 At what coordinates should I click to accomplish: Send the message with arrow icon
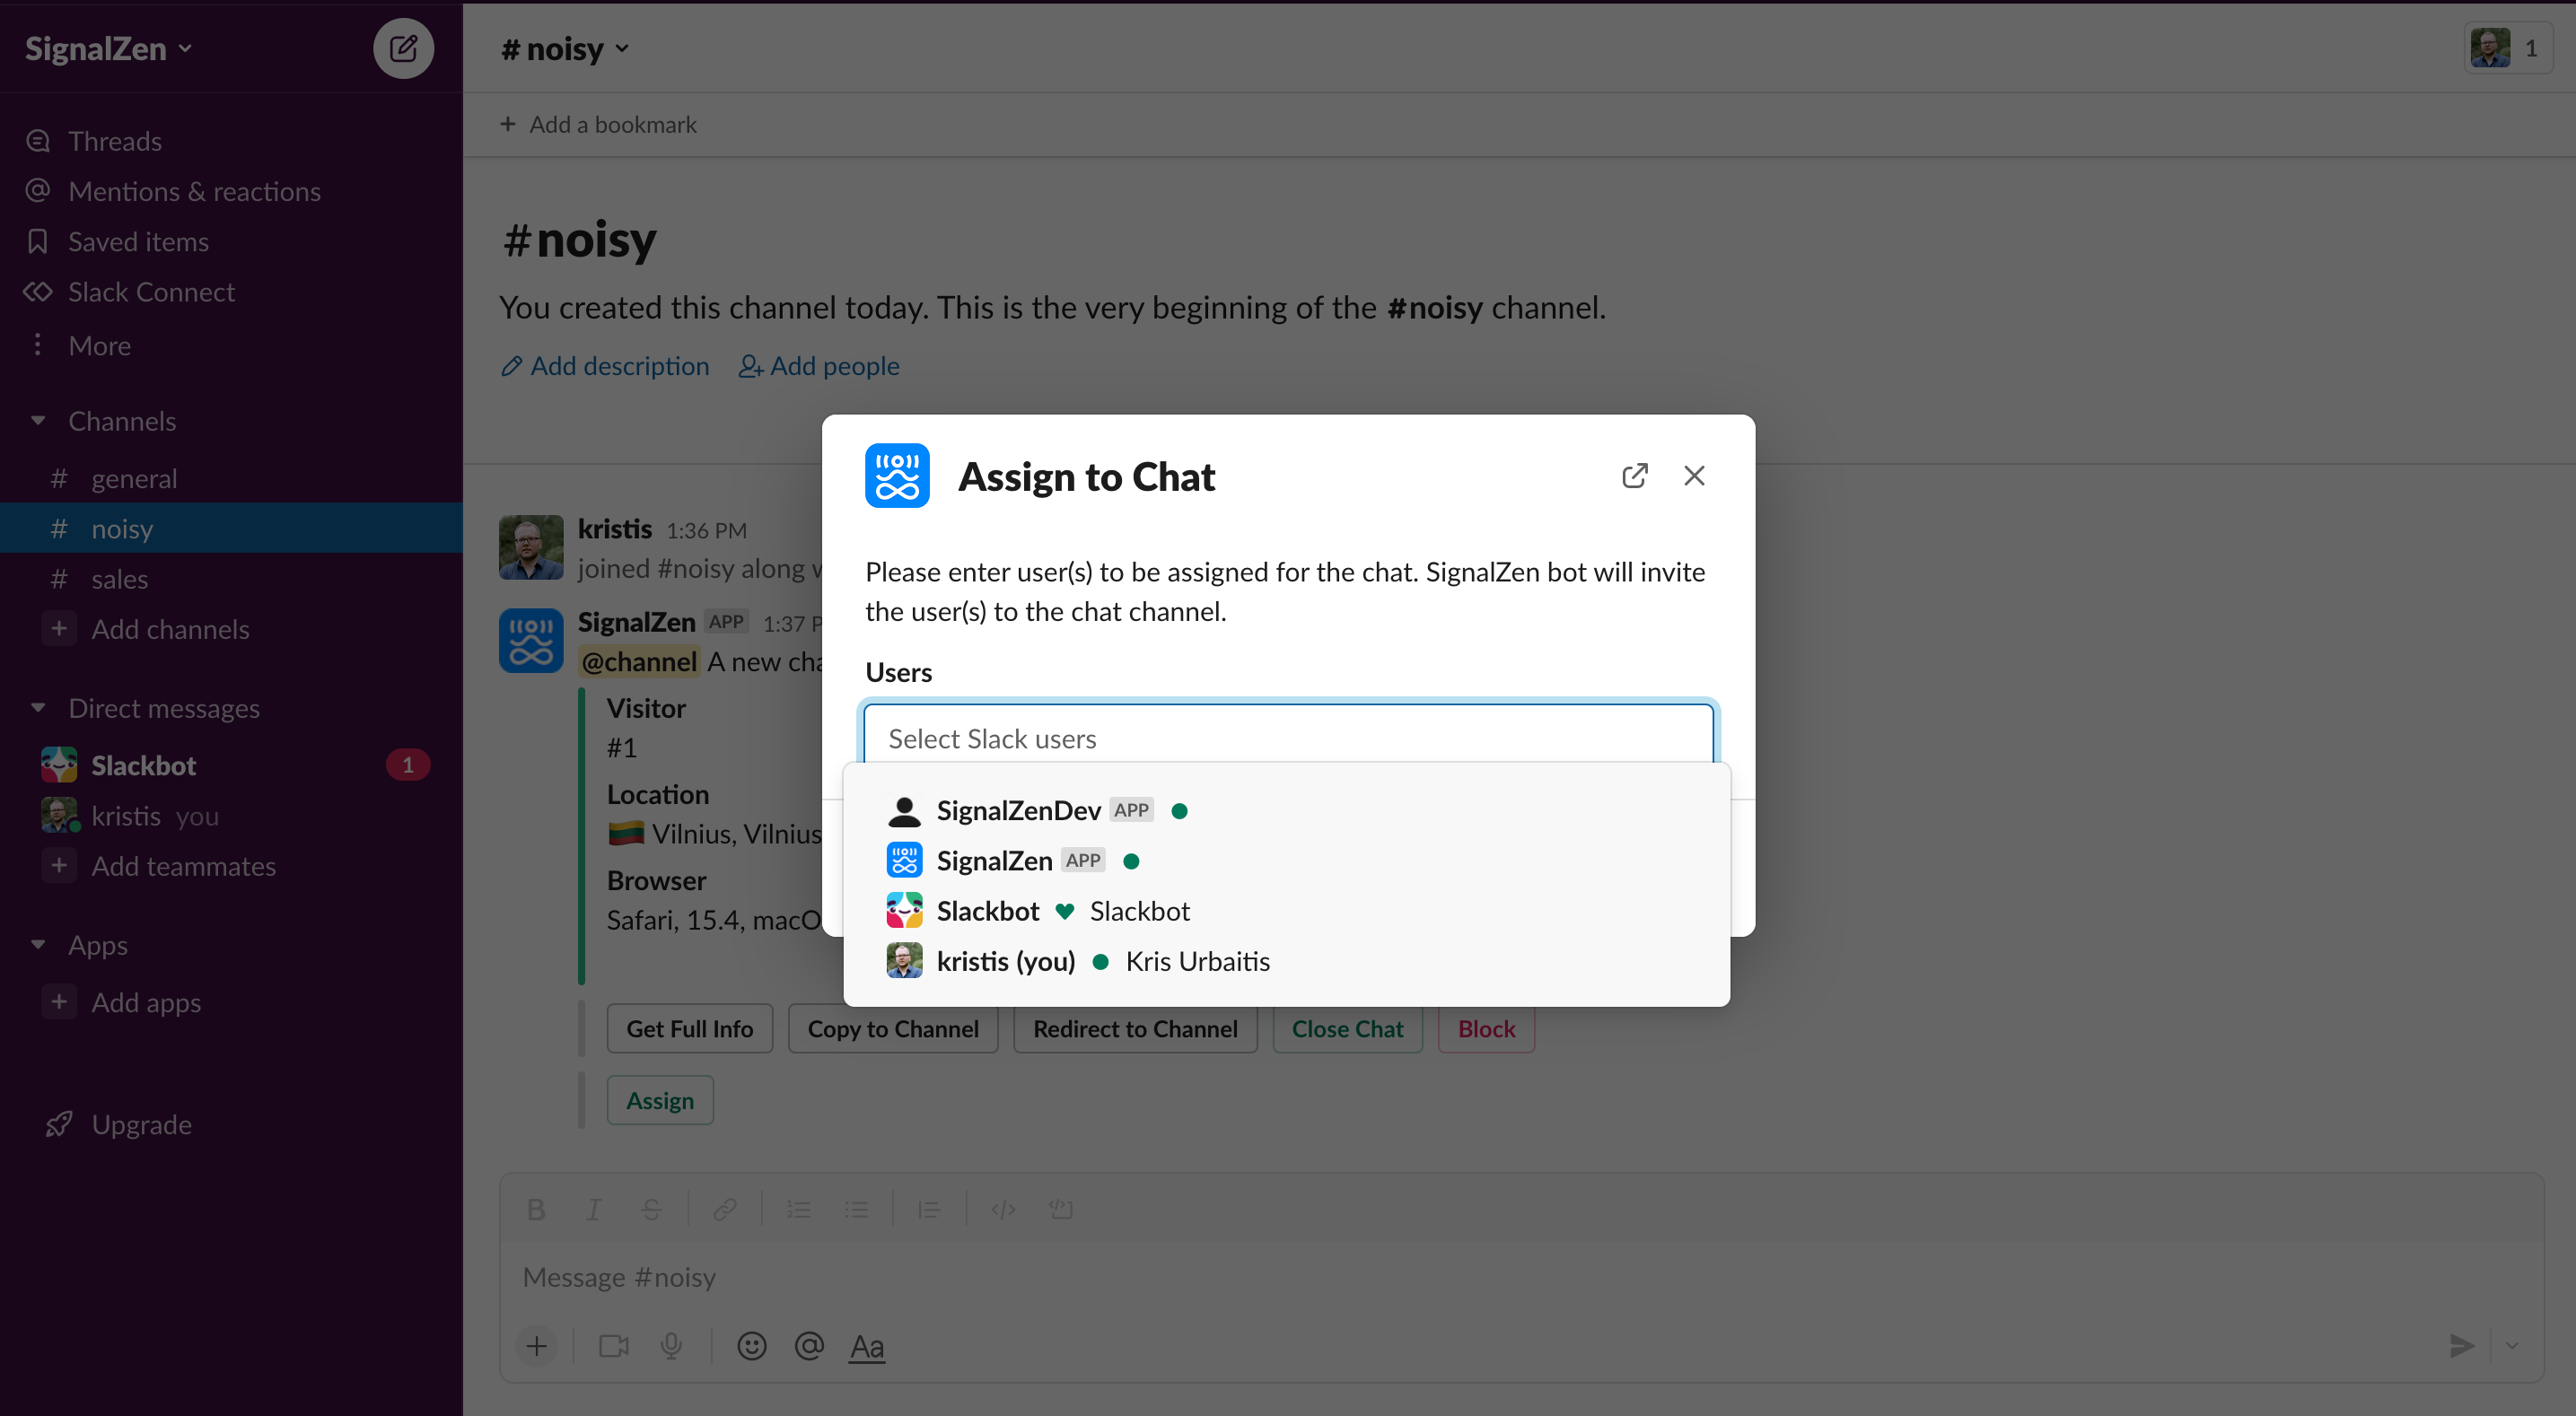pos(2462,1346)
